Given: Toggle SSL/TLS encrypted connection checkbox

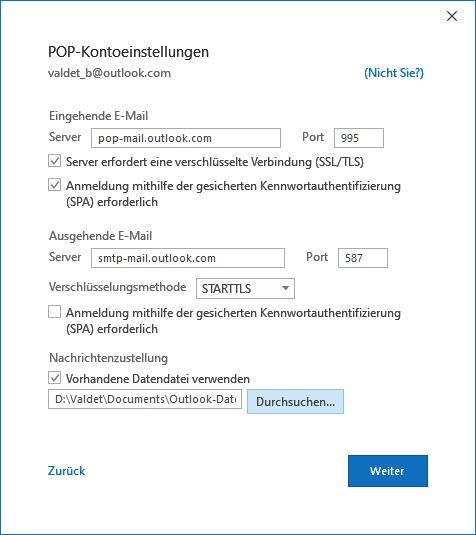Looking at the screenshot, I should [x=55, y=161].
